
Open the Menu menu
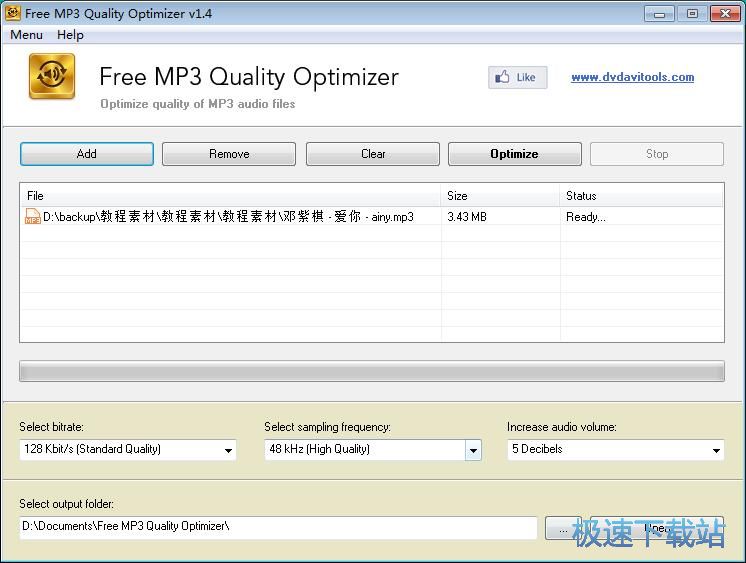(26, 35)
